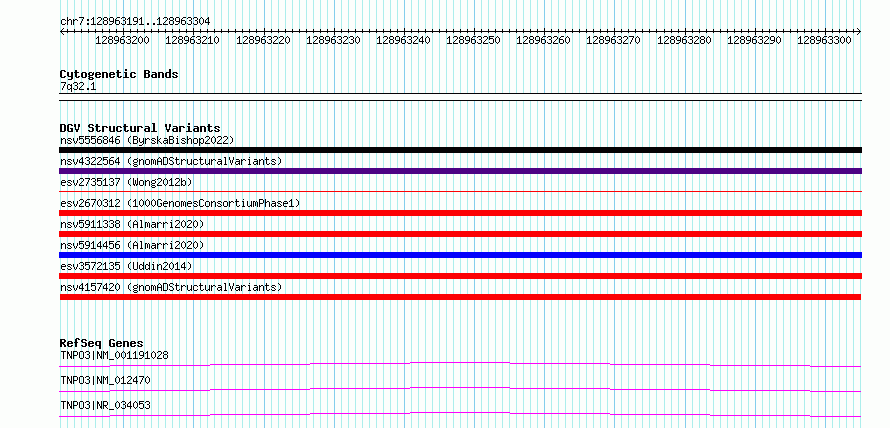
Task: Click the red esv2670312 variant bar
Action: coord(460,213)
